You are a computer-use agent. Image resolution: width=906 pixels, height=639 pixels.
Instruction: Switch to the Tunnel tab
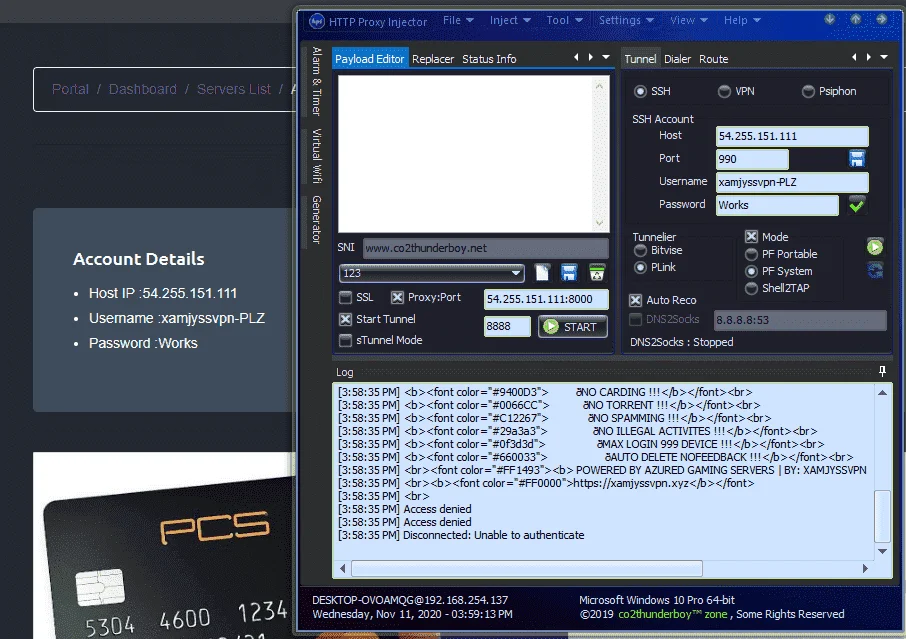pos(640,59)
